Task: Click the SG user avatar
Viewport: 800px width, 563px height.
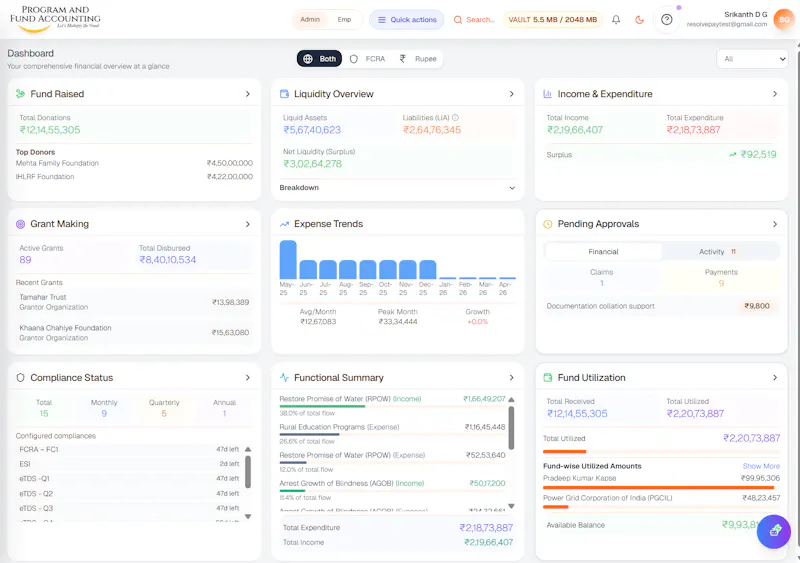Action: [784, 20]
